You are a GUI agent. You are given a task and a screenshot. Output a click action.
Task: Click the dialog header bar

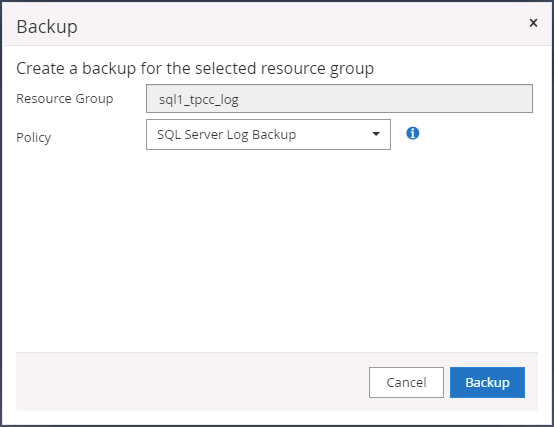click(x=277, y=24)
